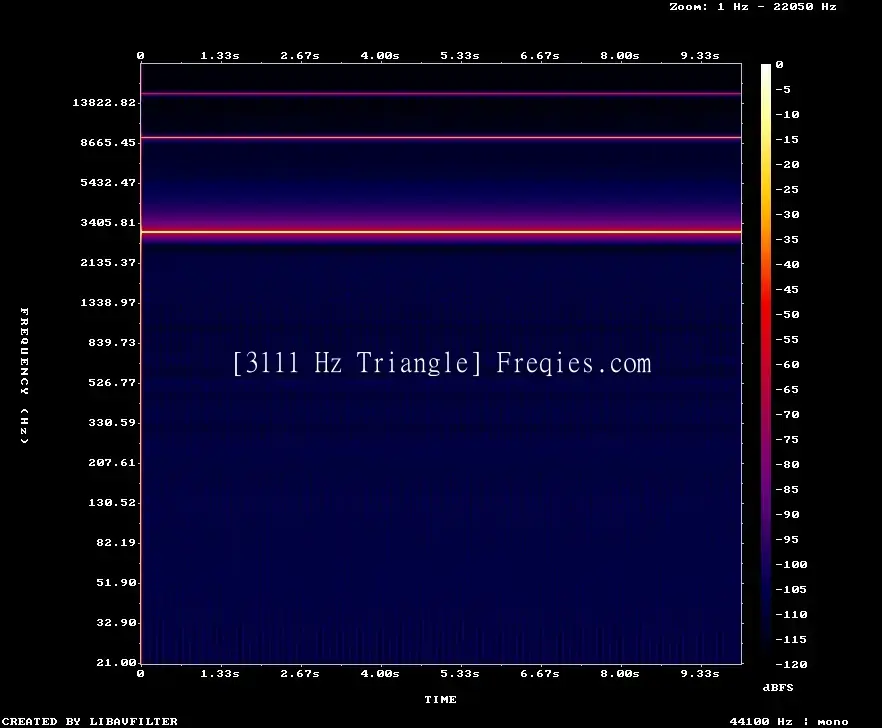882x728 pixels.
Task: Click the -20 value on the dBFS scale
Action: pos(787,164)
